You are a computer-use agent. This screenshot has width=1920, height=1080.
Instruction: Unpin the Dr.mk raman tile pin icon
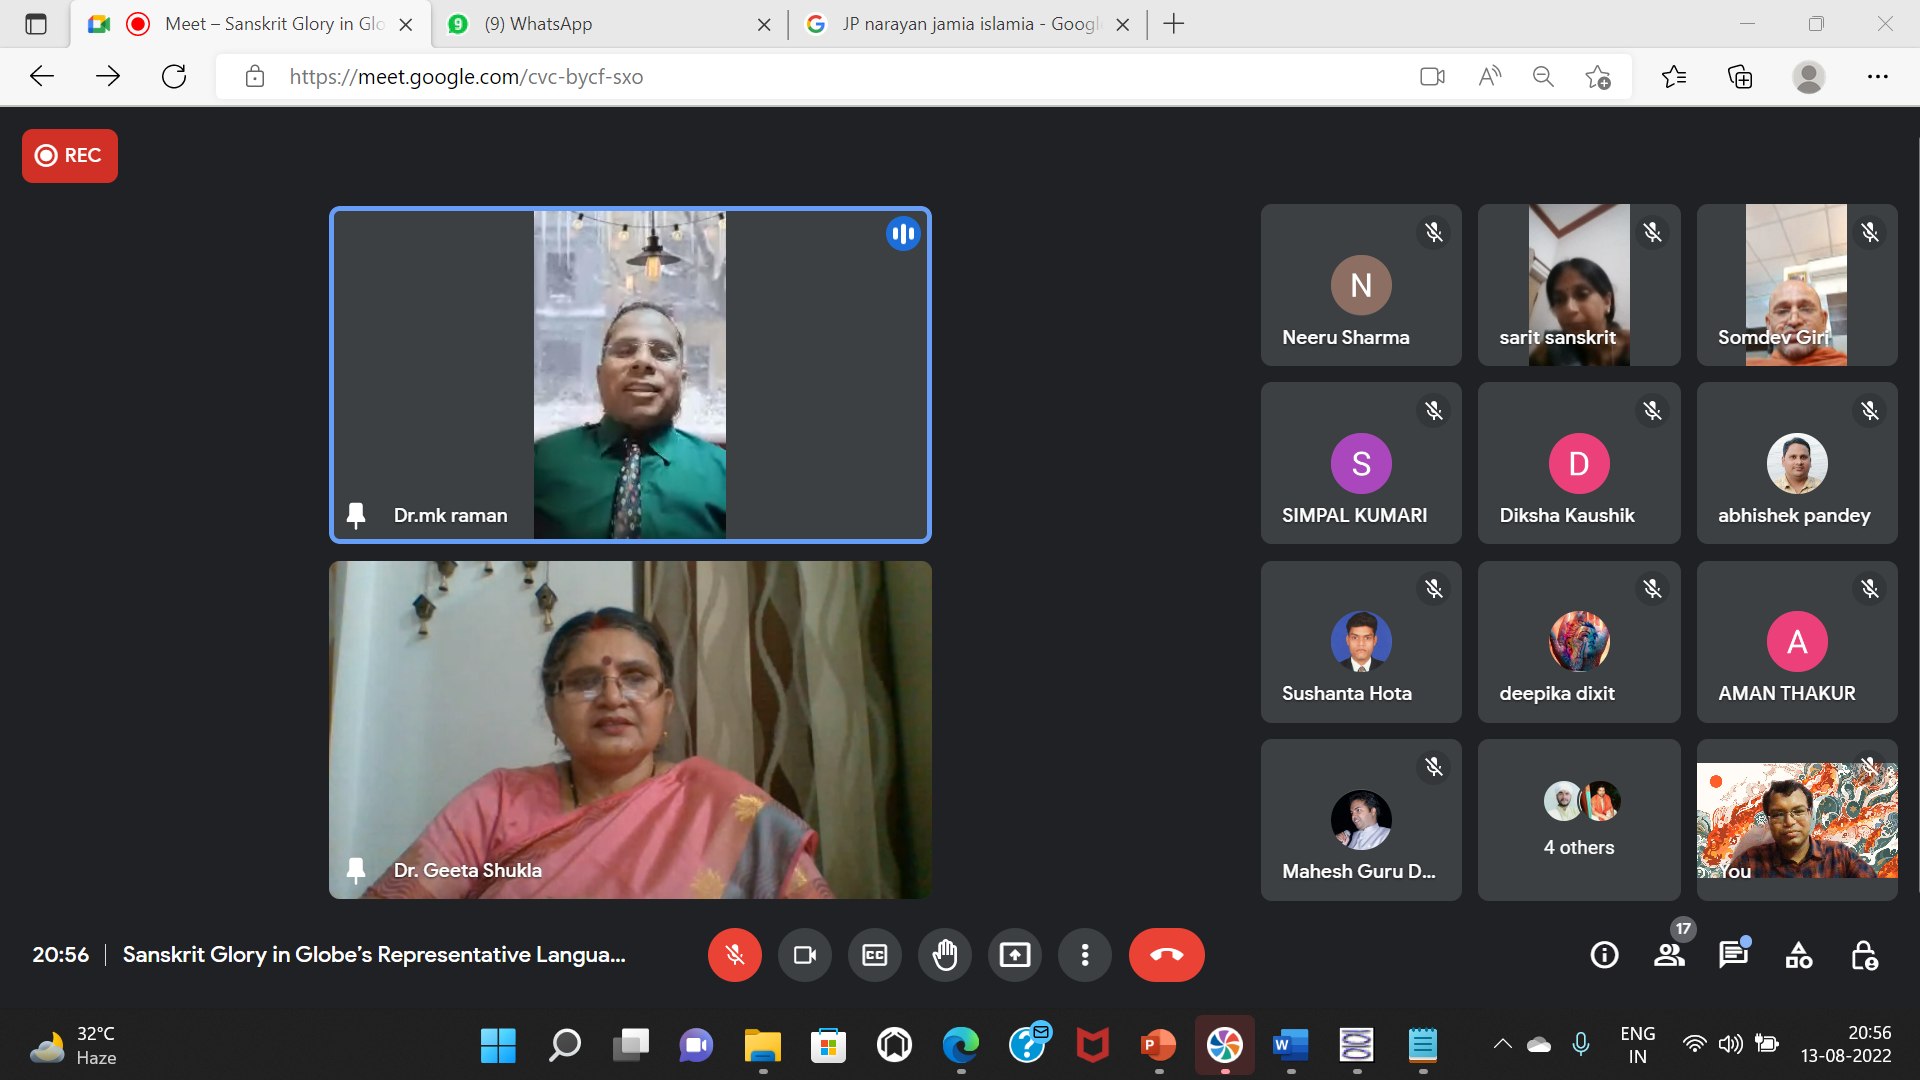pyautogui.click(x=355, y=515)
